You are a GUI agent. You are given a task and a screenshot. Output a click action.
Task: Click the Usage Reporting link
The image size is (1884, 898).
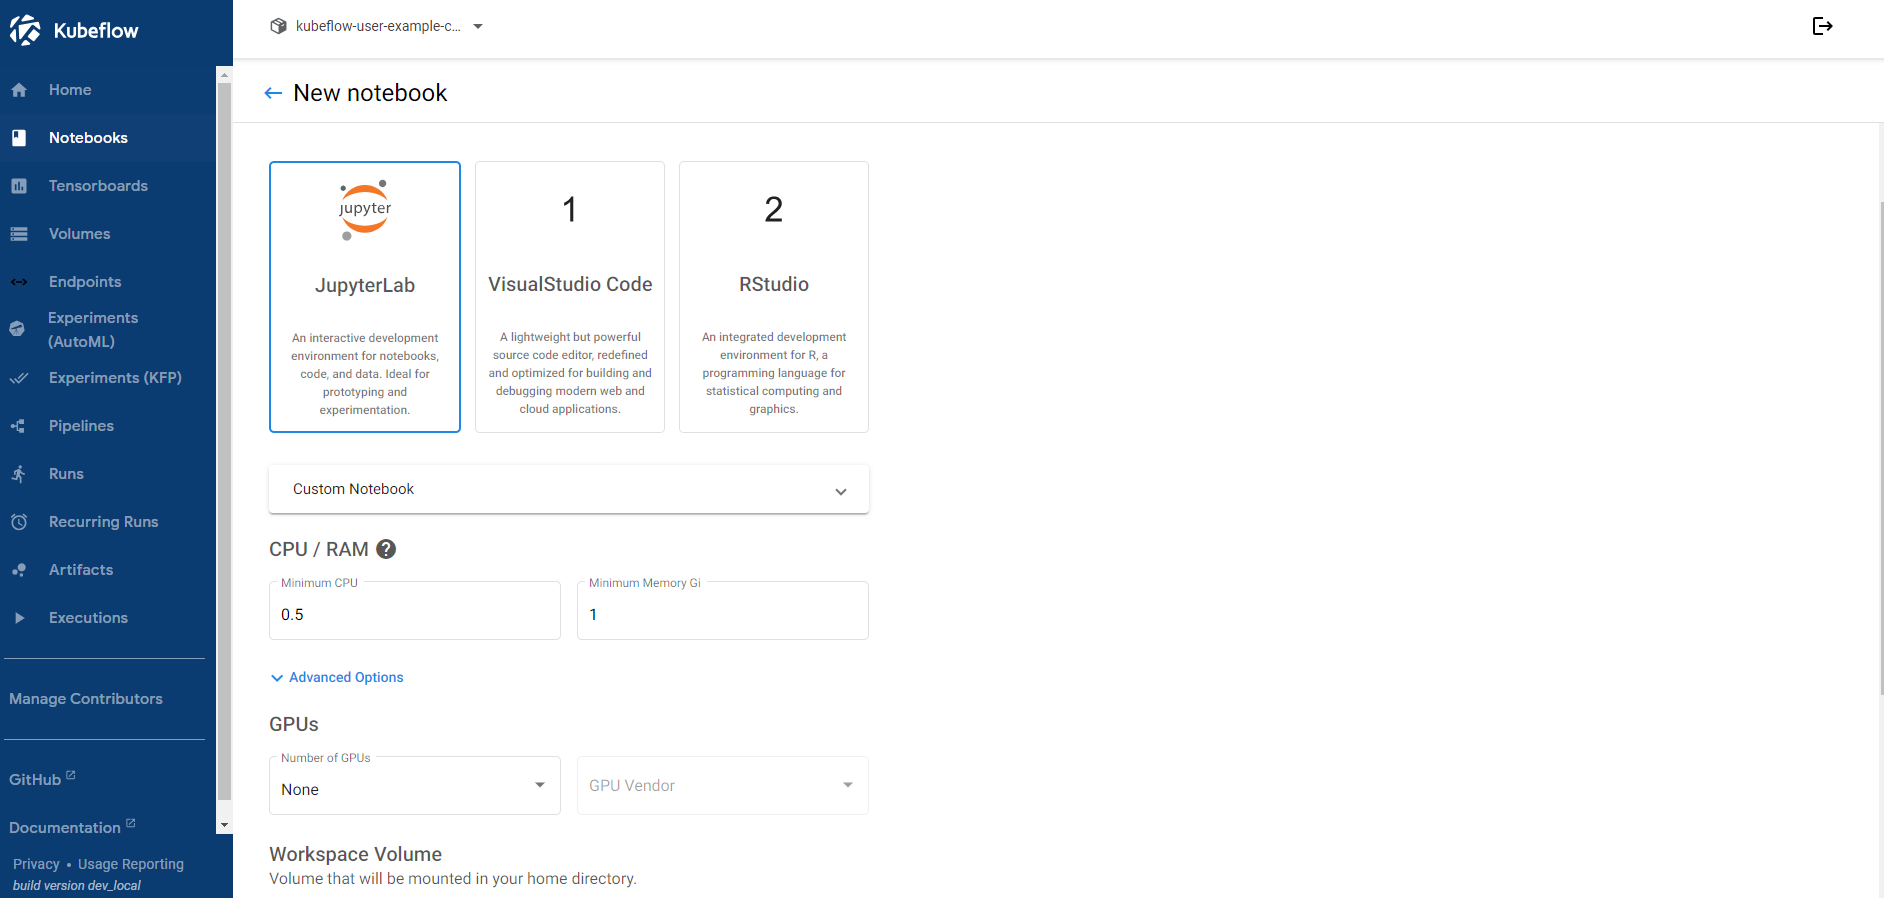pos(131,864)
